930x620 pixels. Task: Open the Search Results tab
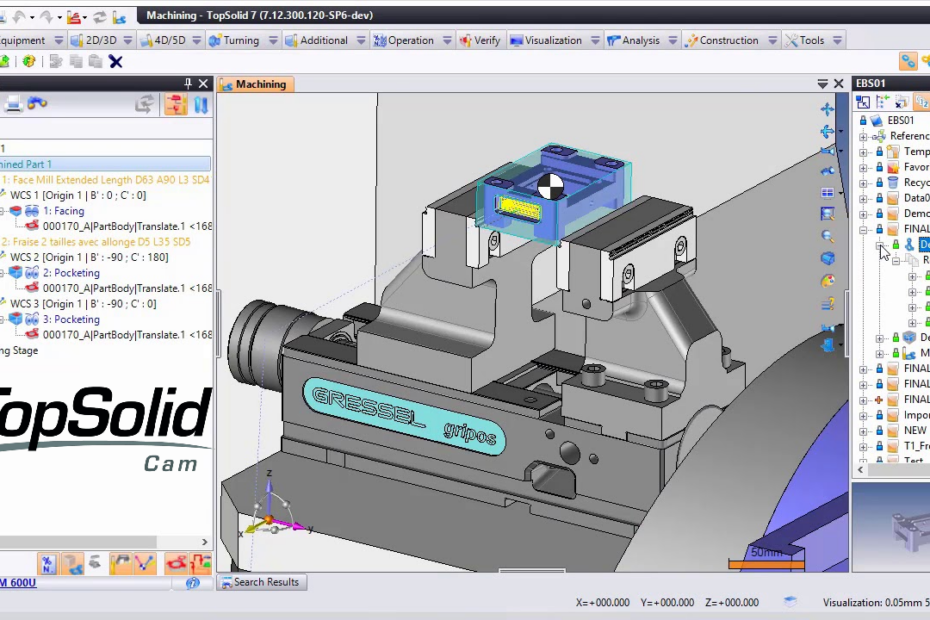(x=262, y=582)
